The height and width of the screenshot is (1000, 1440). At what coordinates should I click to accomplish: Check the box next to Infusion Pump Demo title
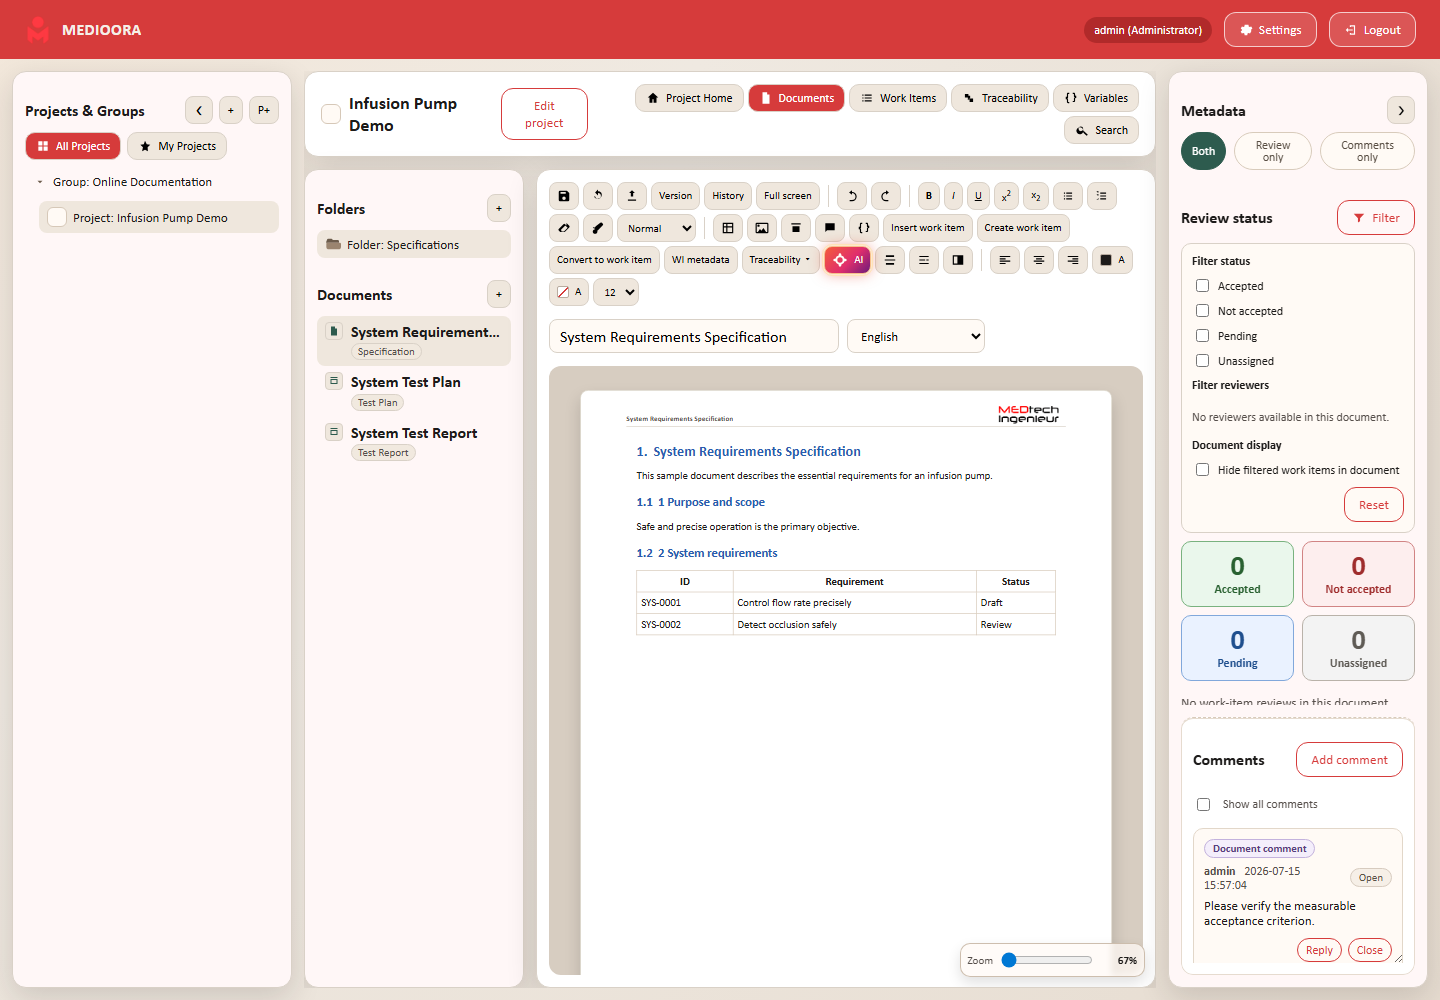(331, 114)
